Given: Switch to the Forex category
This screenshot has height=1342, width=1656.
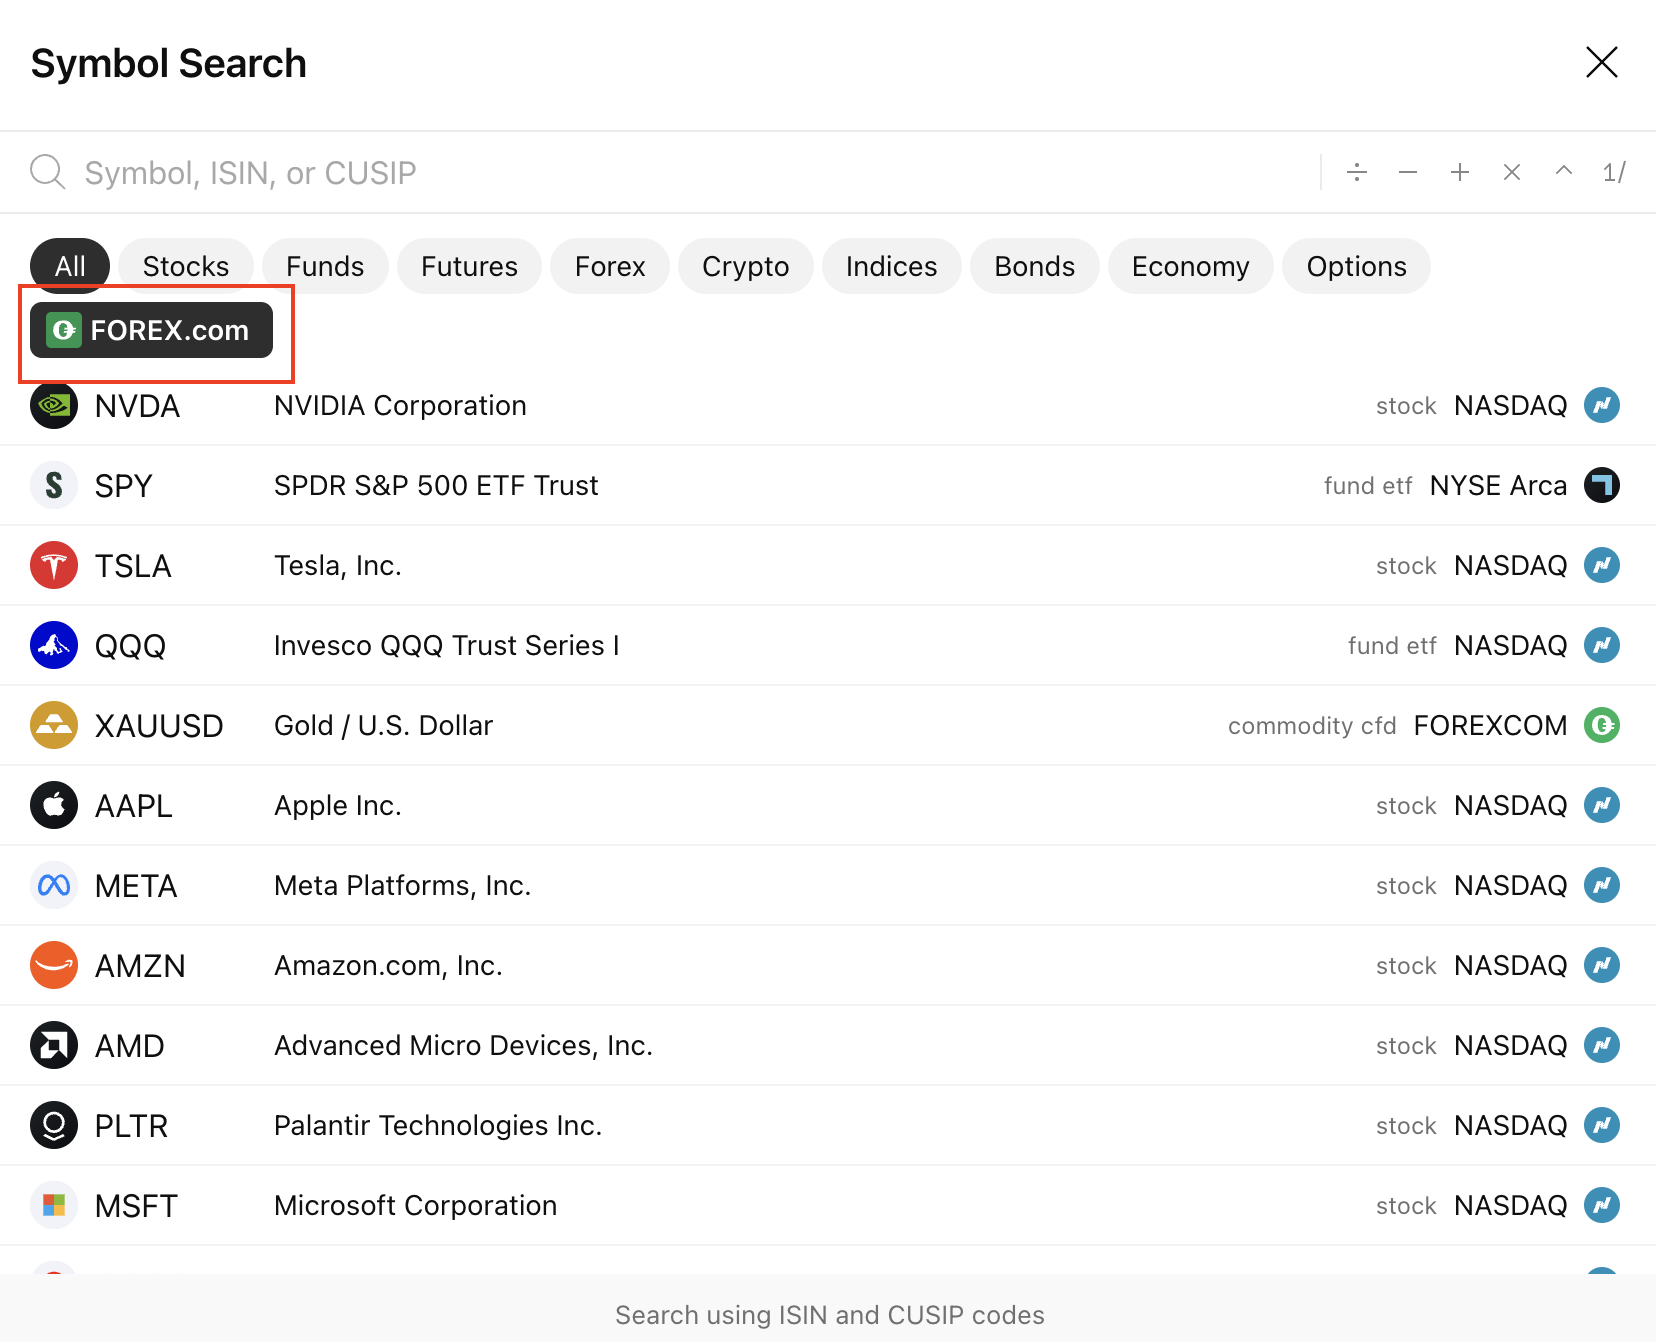Looking at the screenshot, I should (610, 266).
